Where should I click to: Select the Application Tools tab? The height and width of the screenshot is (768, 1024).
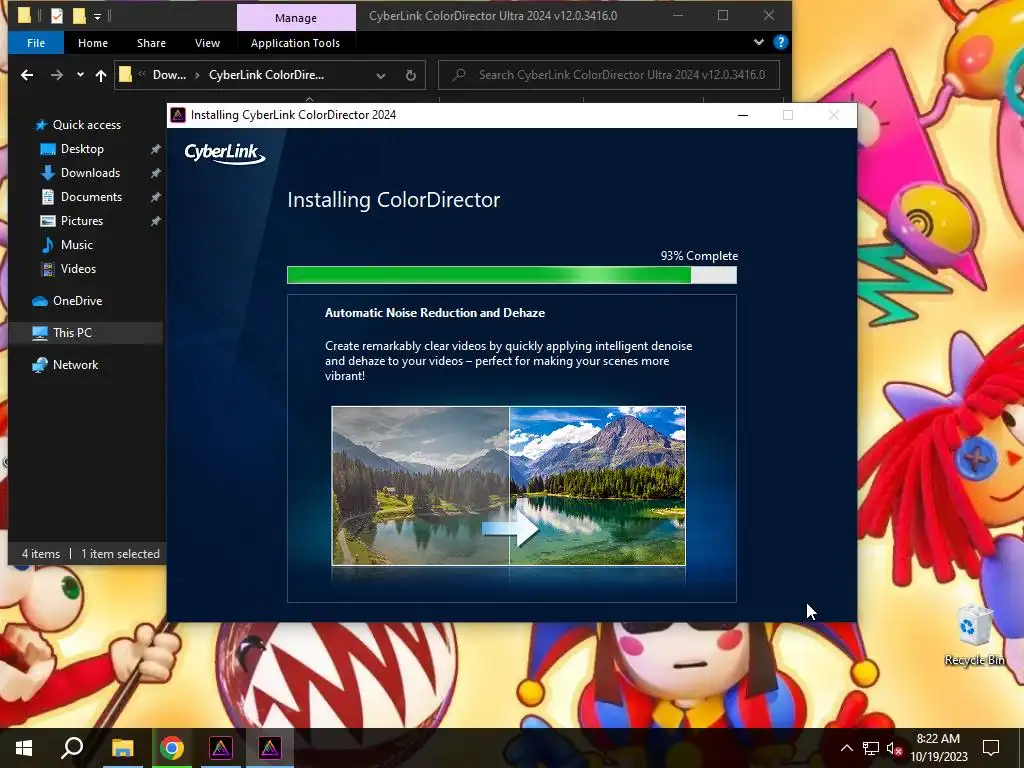[295, 43]
